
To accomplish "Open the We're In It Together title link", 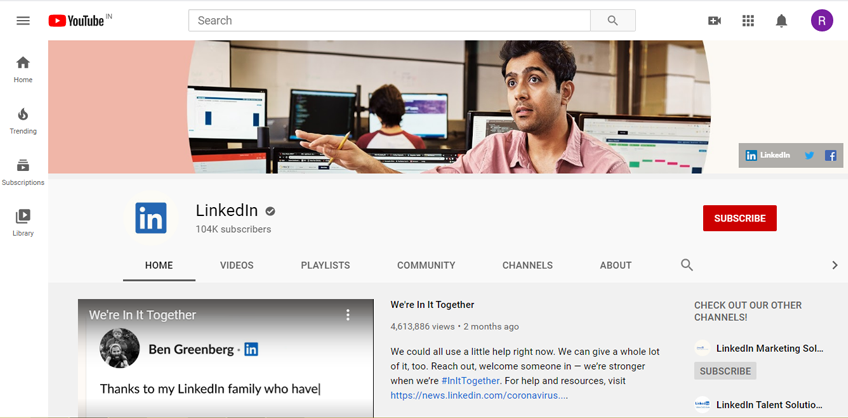I will (x=432, y=305).
